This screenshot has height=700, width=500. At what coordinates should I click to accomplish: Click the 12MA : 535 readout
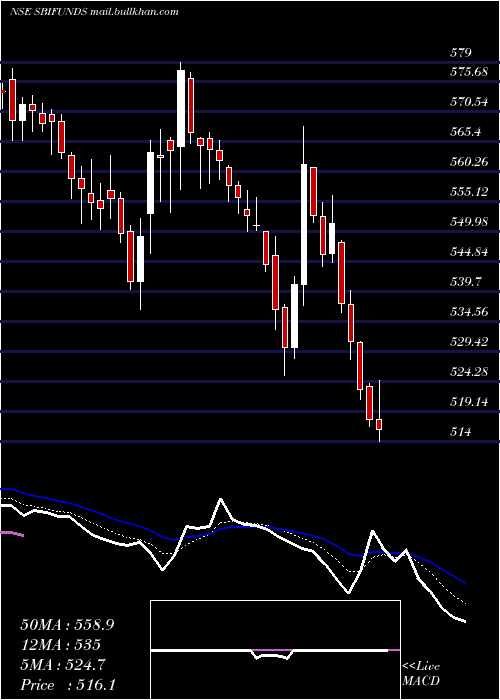click(x=60, y=645)
